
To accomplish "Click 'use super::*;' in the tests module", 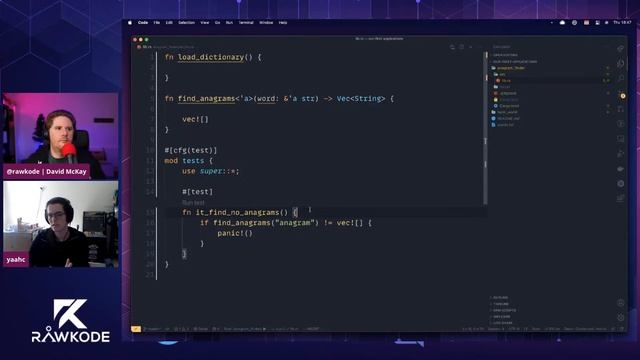I will coord(211,171).
